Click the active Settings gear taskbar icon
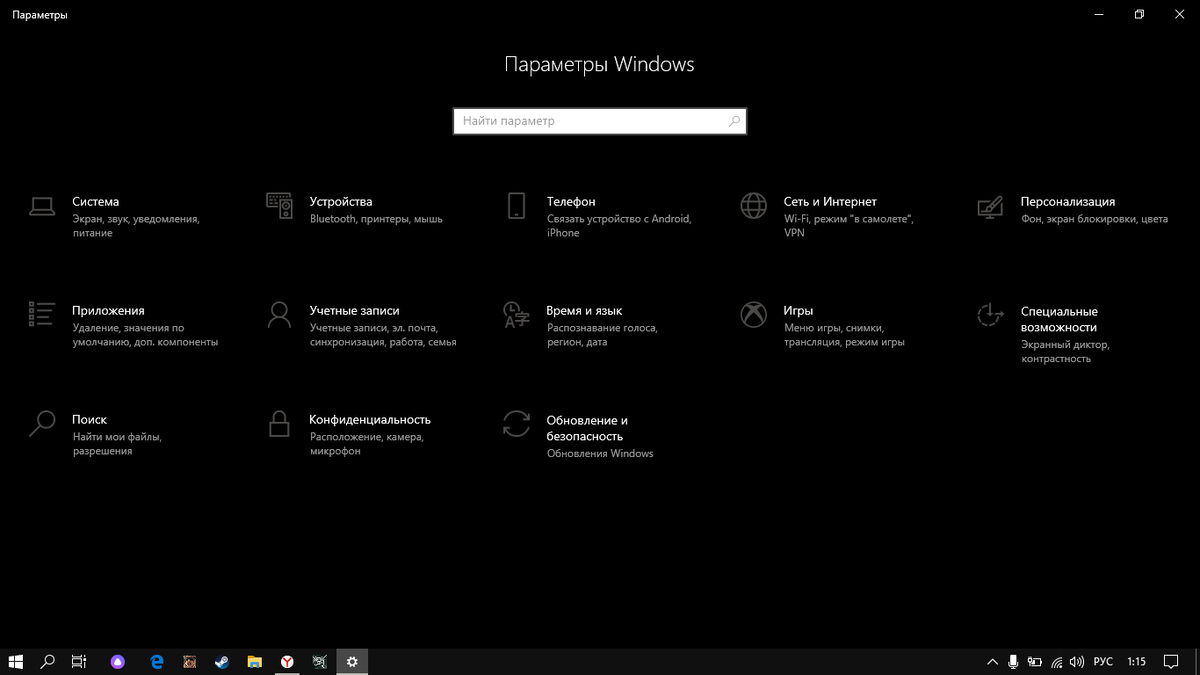This screenshot has height=675, width=1200. tap(352, 661)
